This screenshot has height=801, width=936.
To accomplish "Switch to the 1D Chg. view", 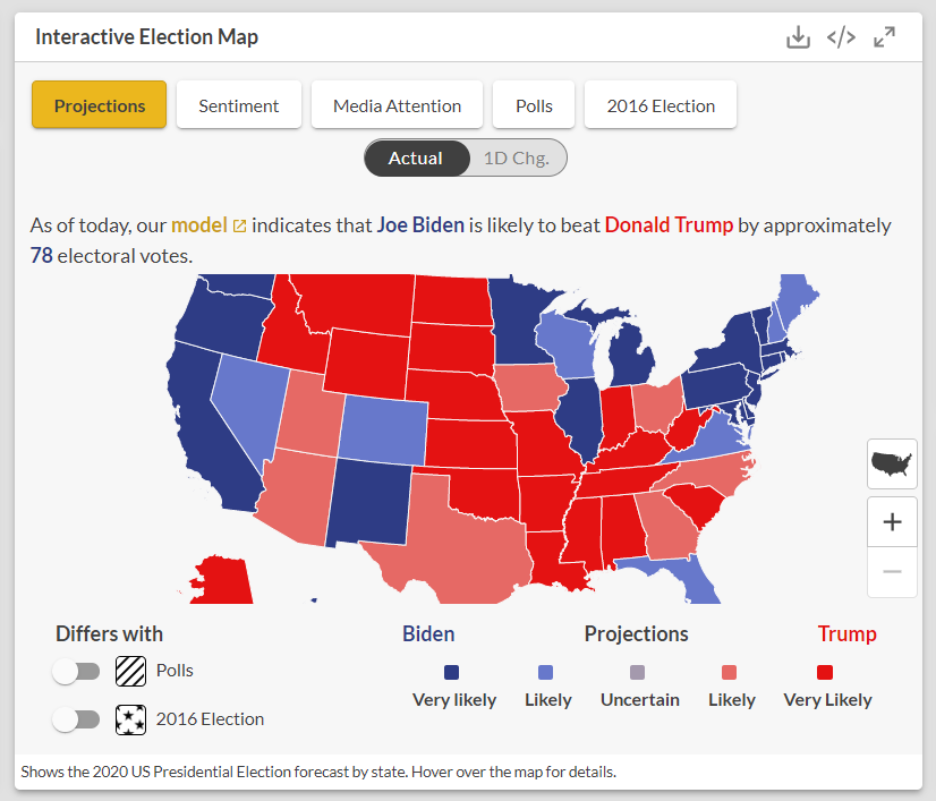I will 516,158.
